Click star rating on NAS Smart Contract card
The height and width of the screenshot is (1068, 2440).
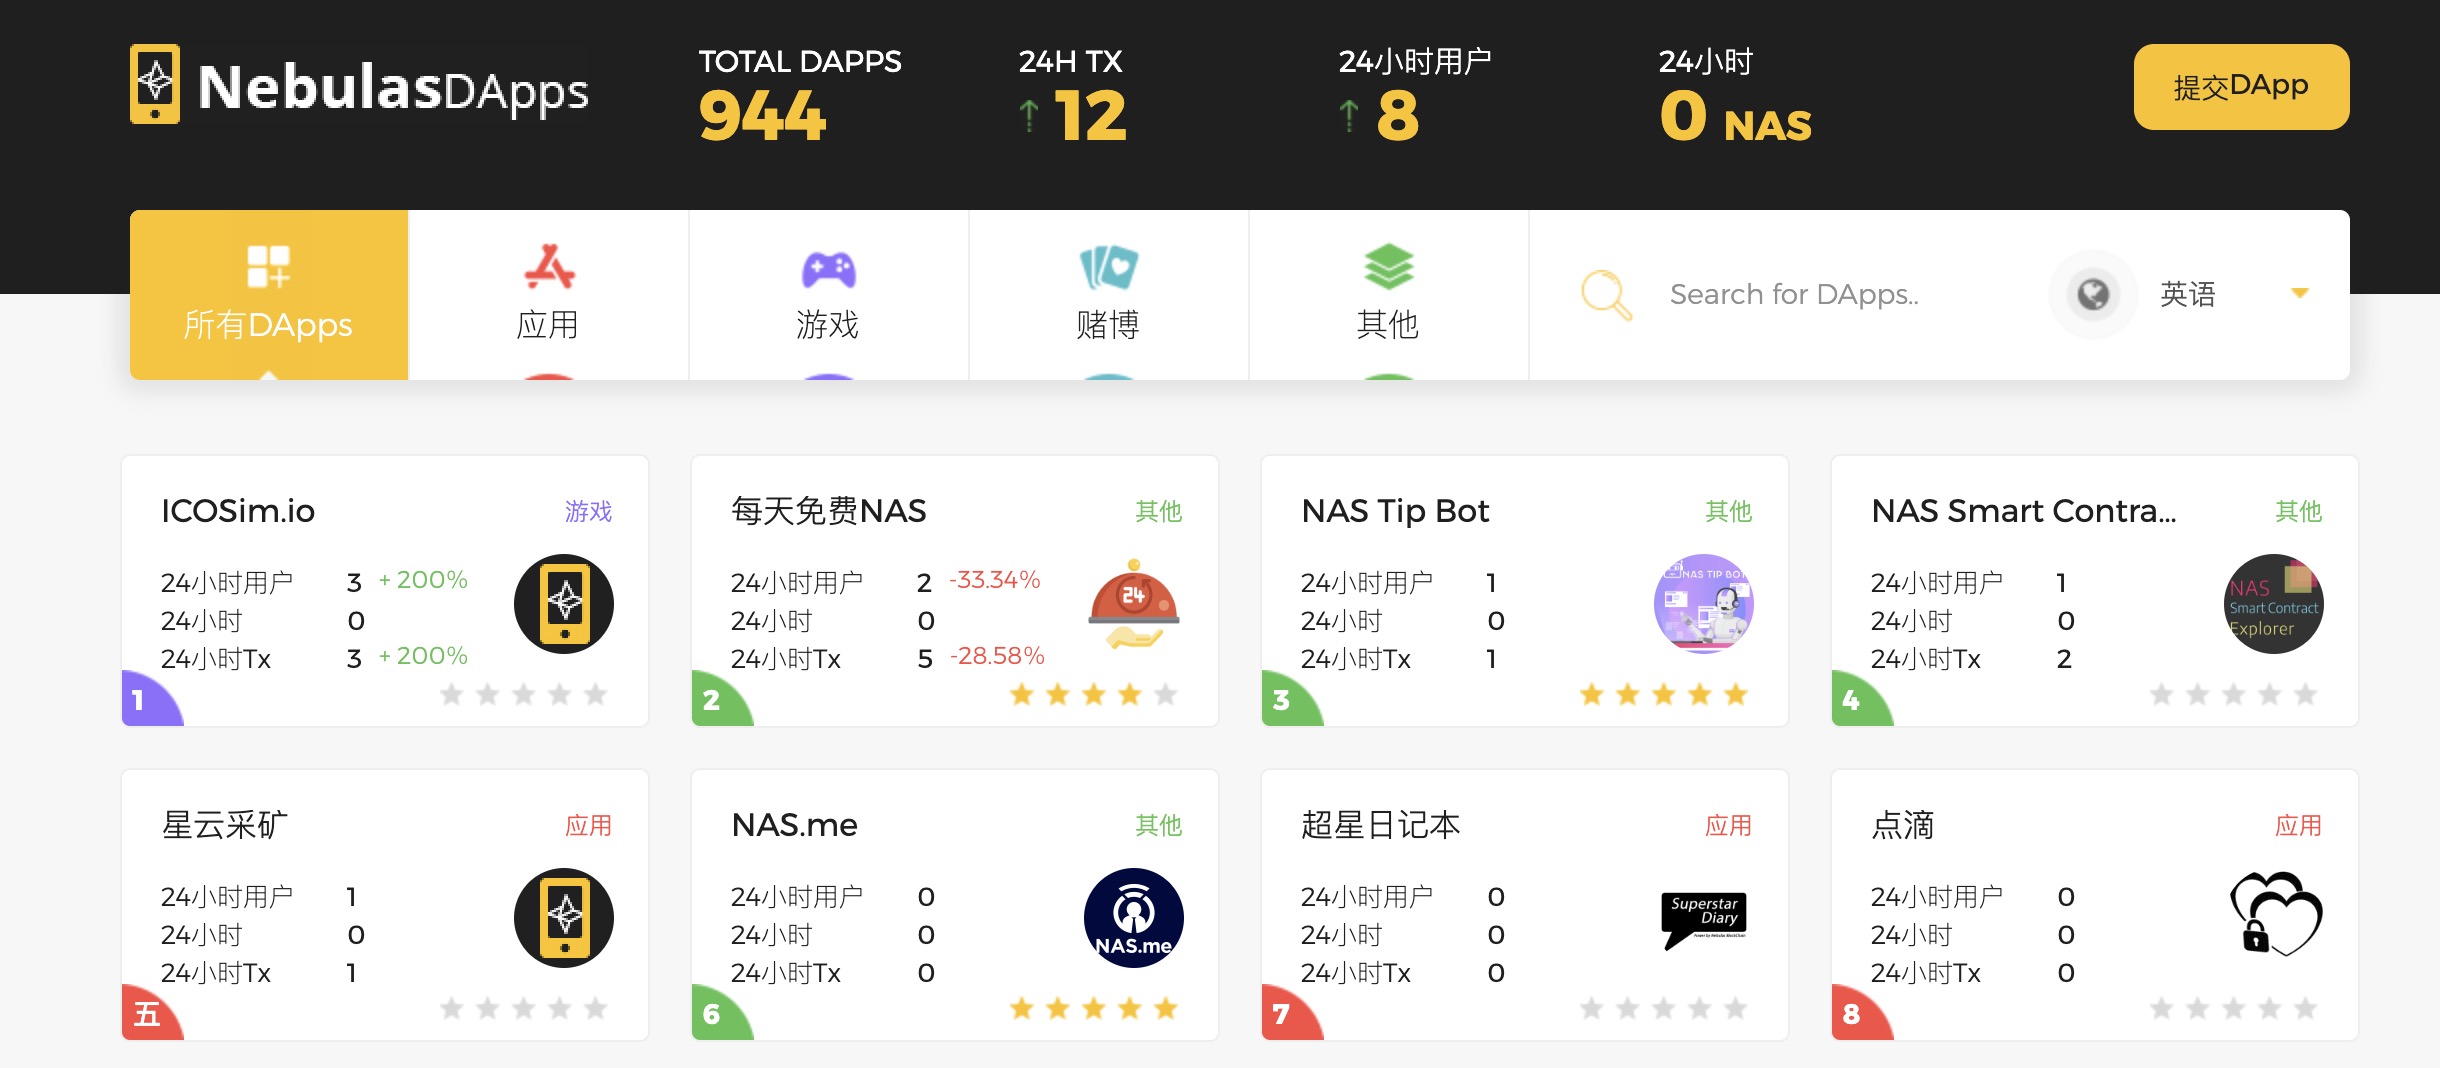pos(2234,694)
